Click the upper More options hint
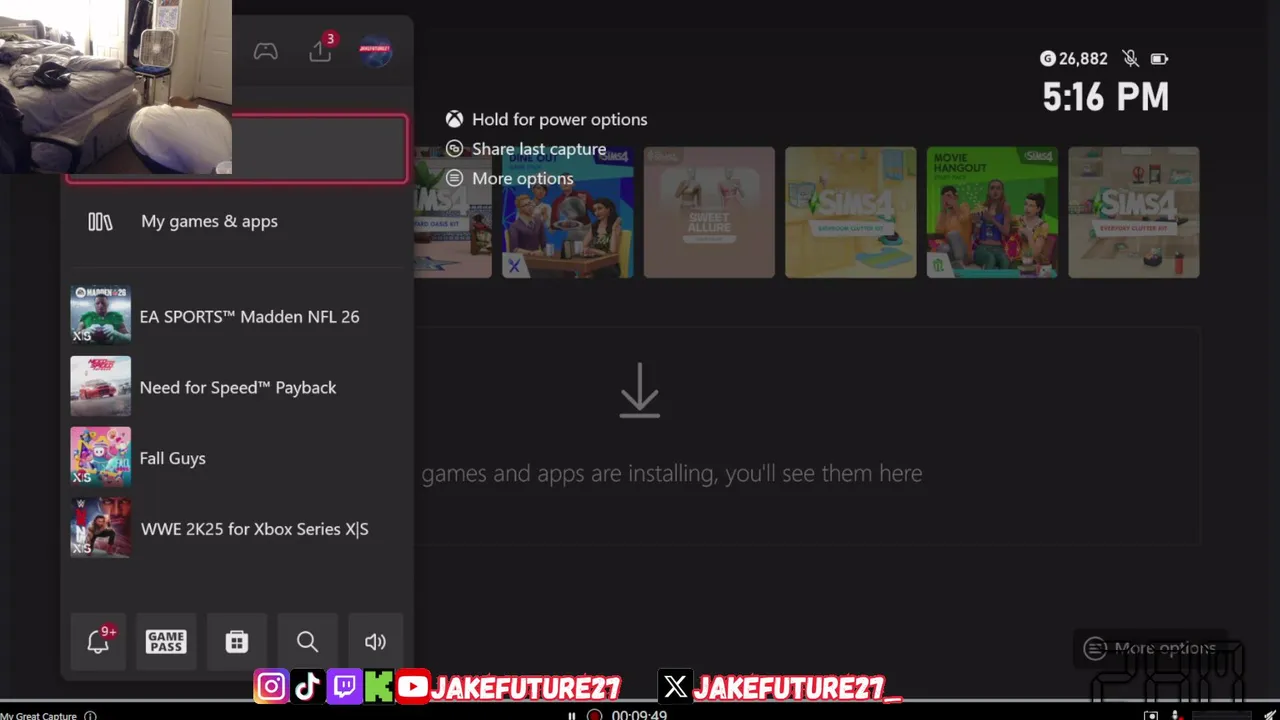Screen dimensions: 1280x720 (522, 178)
